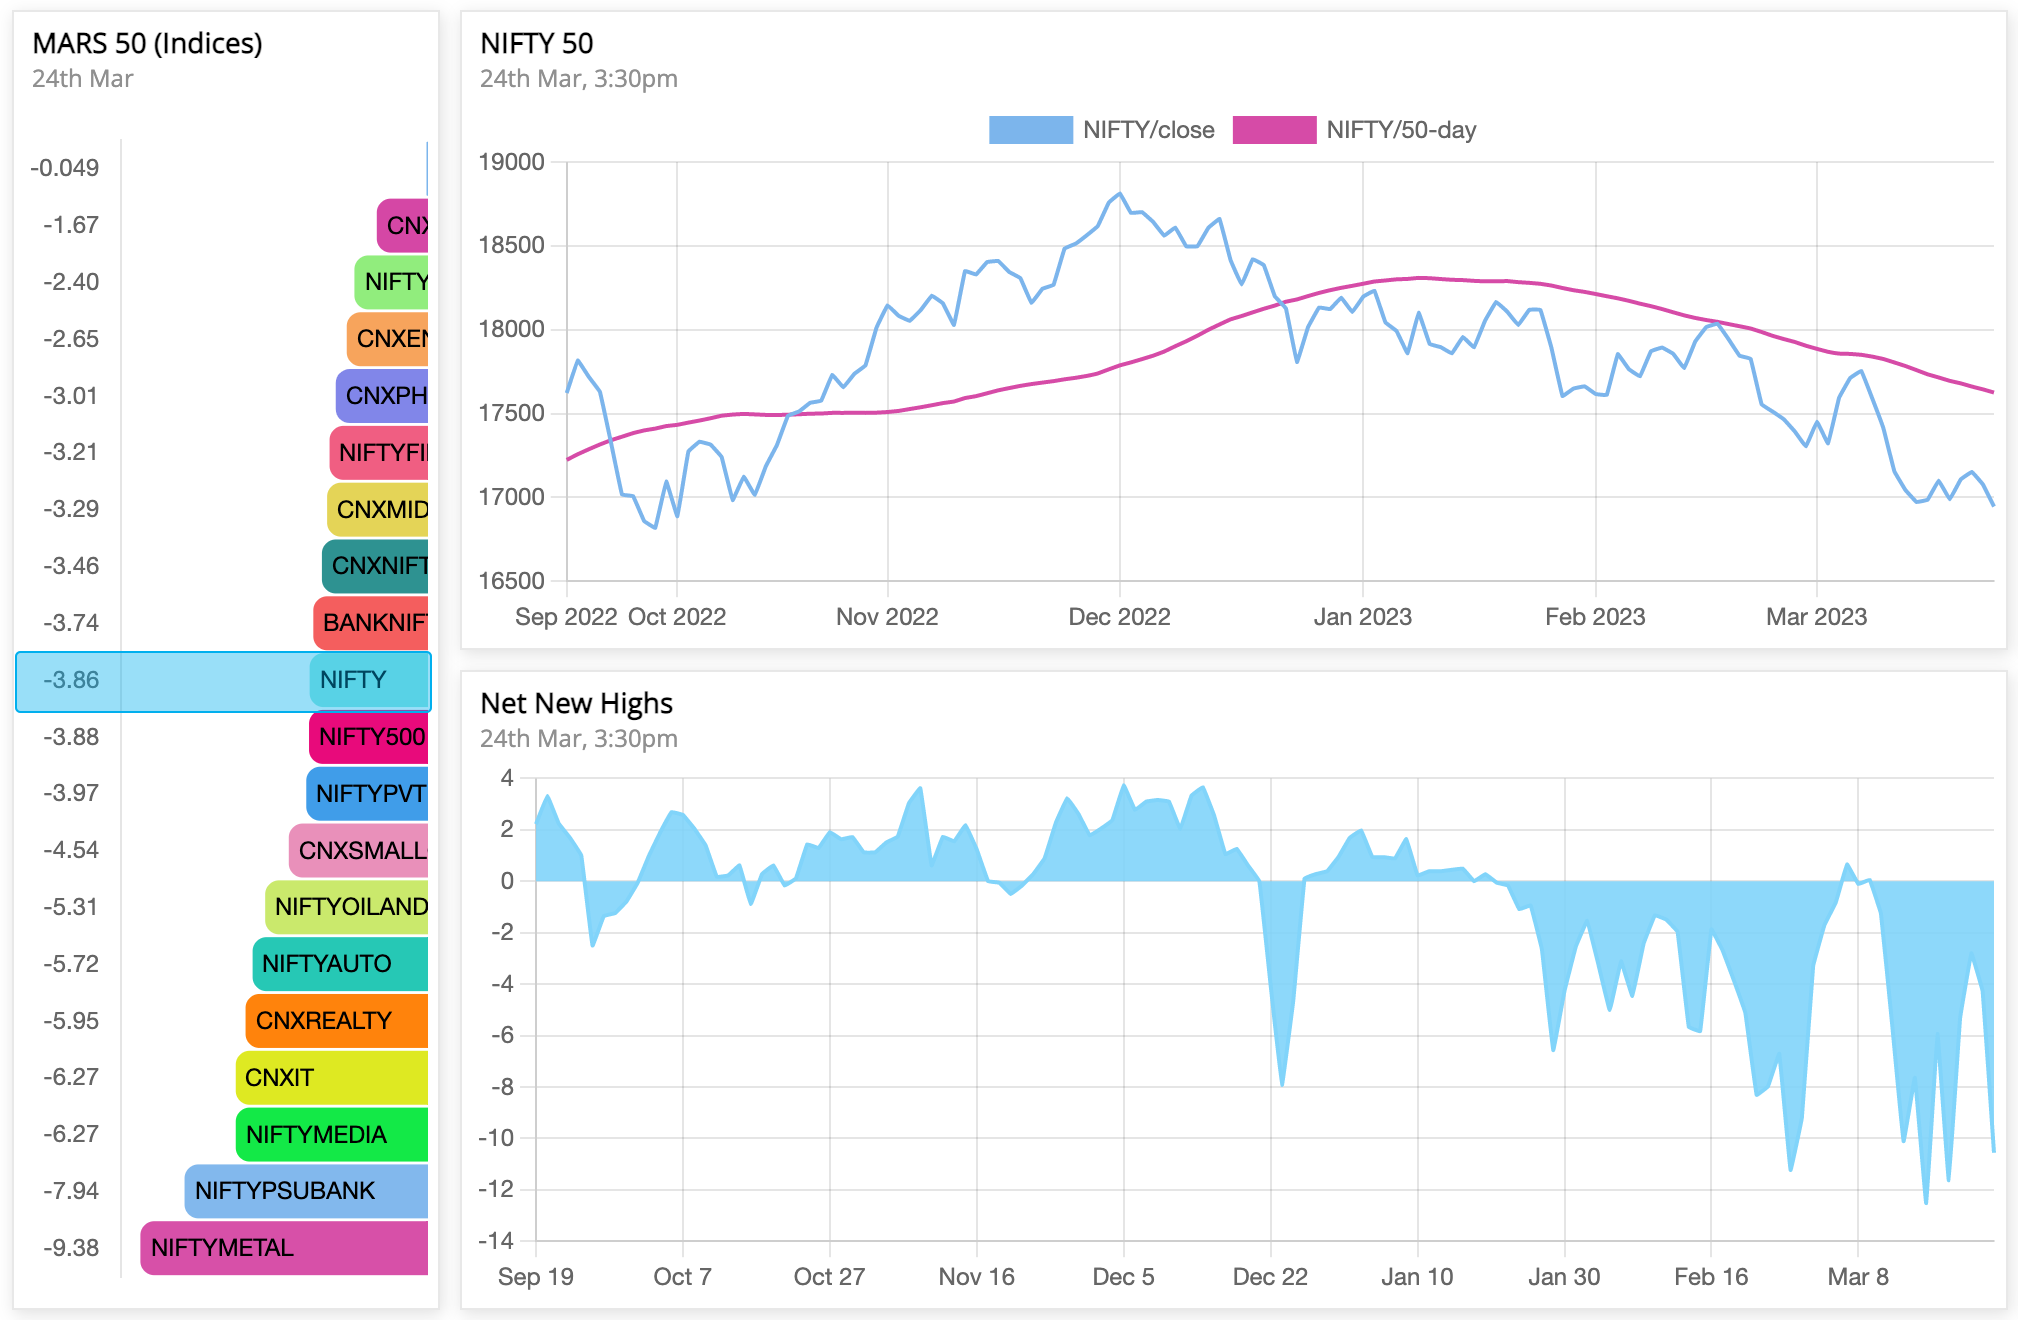Click the Oct 27 label on Net New Highs
The height and width of the screenshot is (1320, 2018).
point(829,1277)
